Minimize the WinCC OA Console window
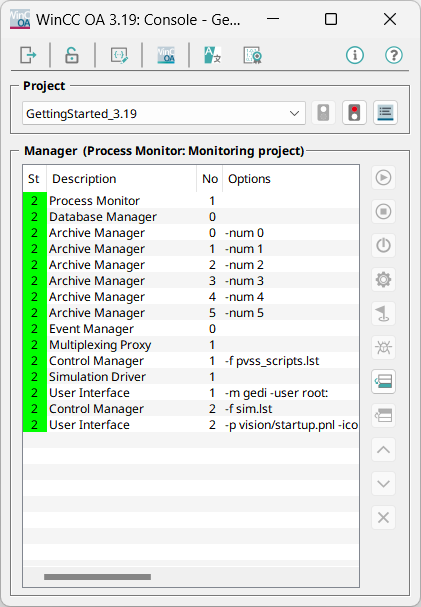Screen dimensions: 421x607 [273, 19]
